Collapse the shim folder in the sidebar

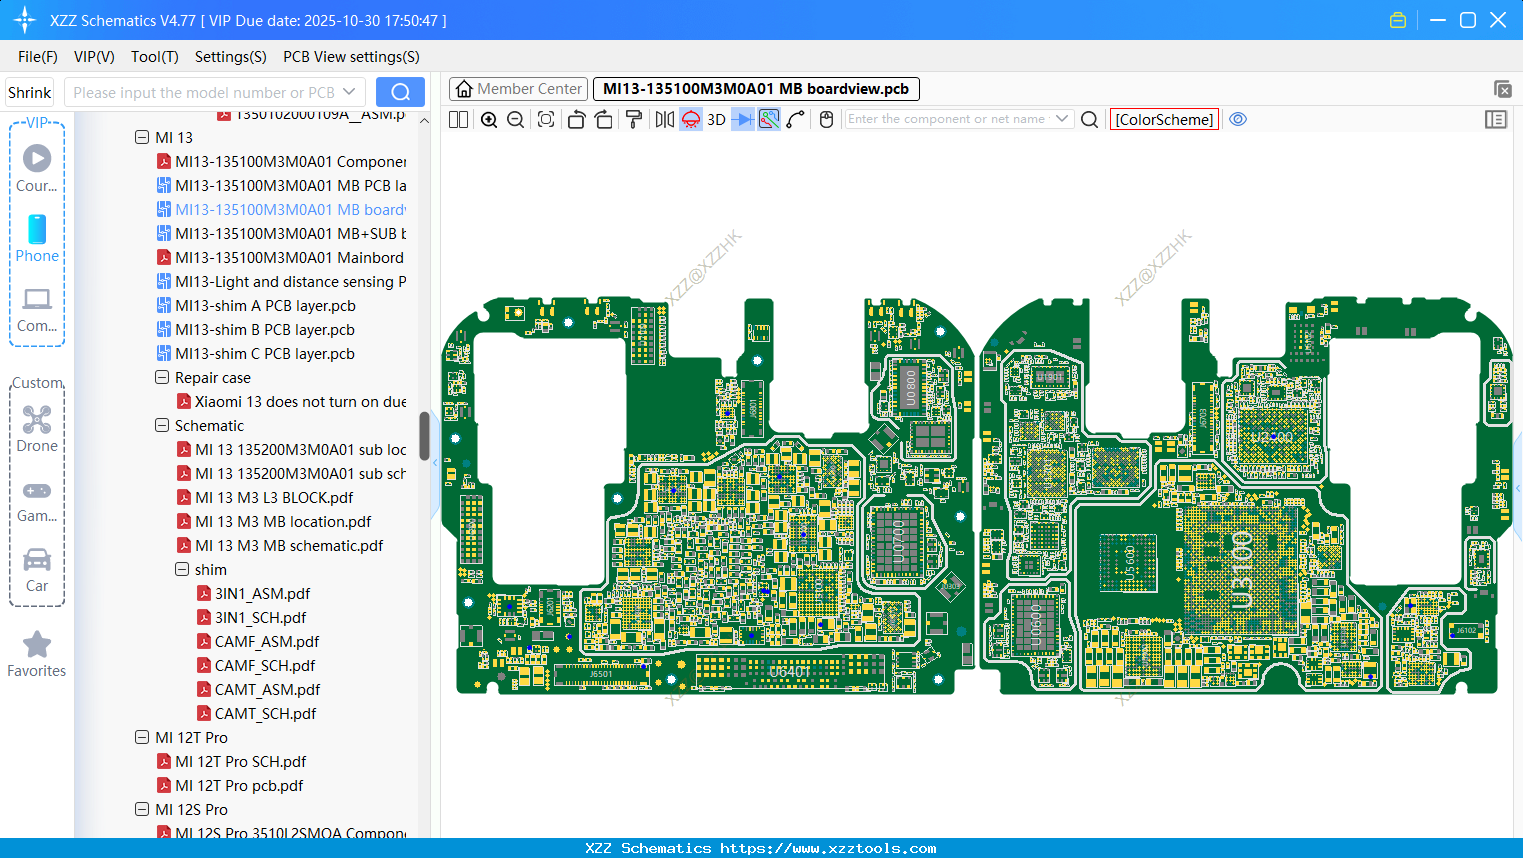(x=182, y=569)
